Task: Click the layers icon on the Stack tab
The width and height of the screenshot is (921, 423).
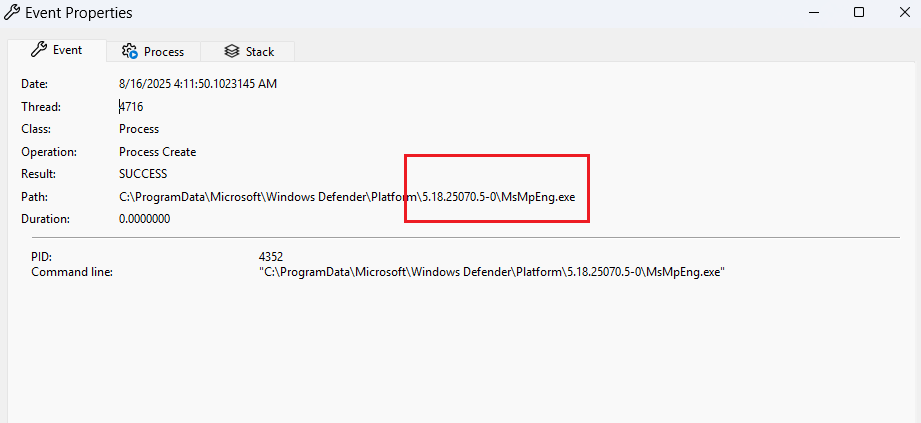Action: click(x=232, y=51)
